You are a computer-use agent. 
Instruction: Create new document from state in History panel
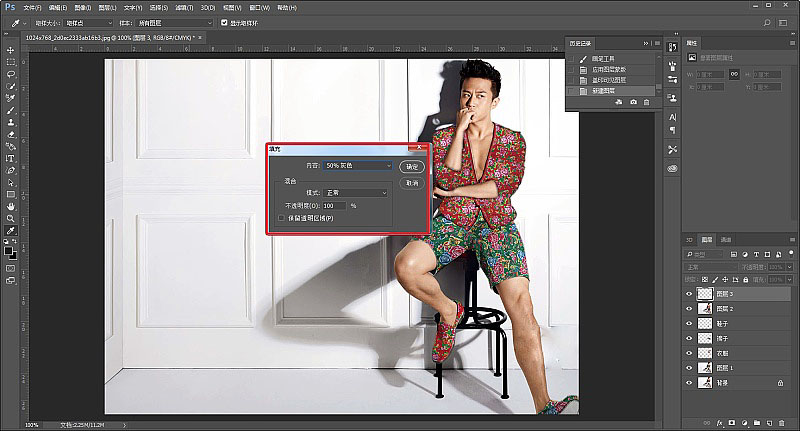(x=619, y=102)
